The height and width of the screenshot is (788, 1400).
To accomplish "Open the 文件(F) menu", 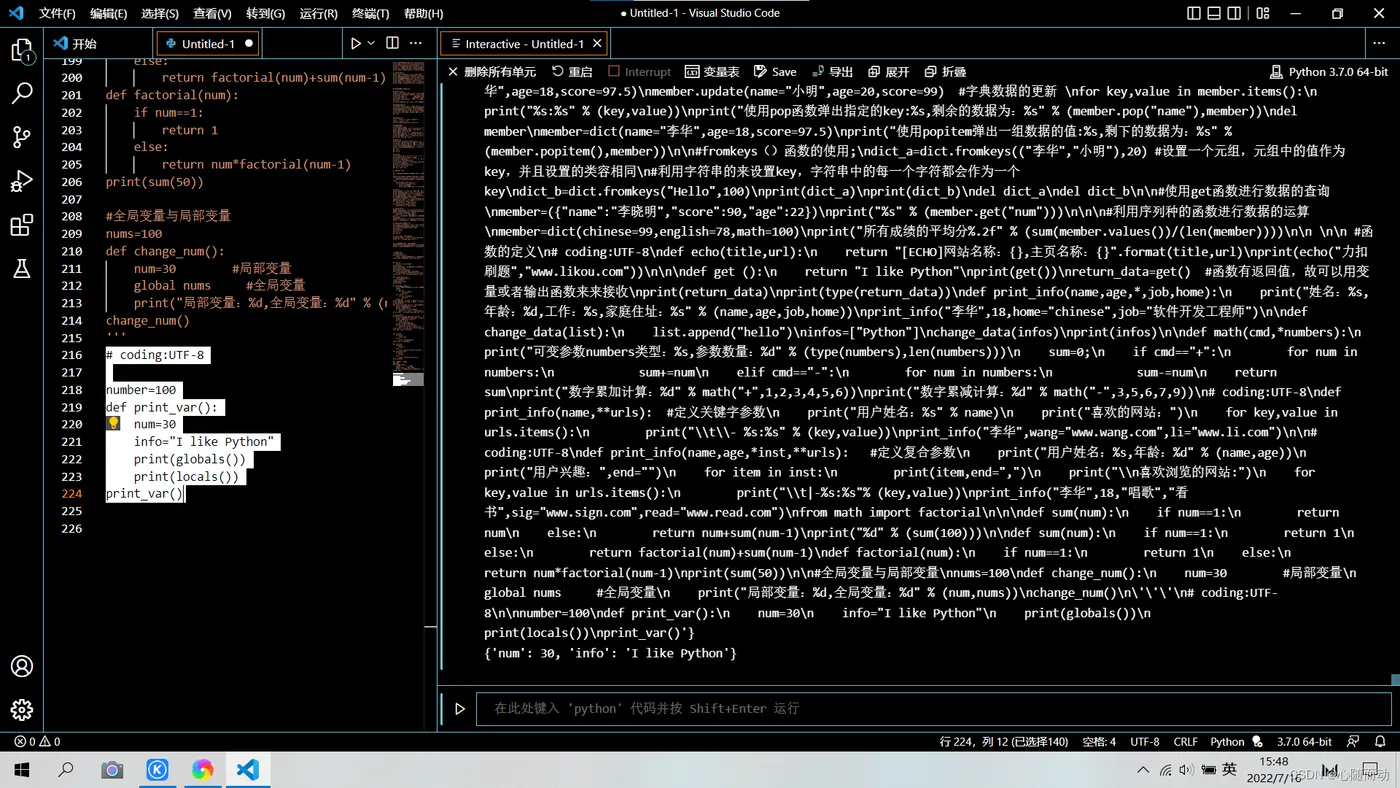I will tap(57, 14).
